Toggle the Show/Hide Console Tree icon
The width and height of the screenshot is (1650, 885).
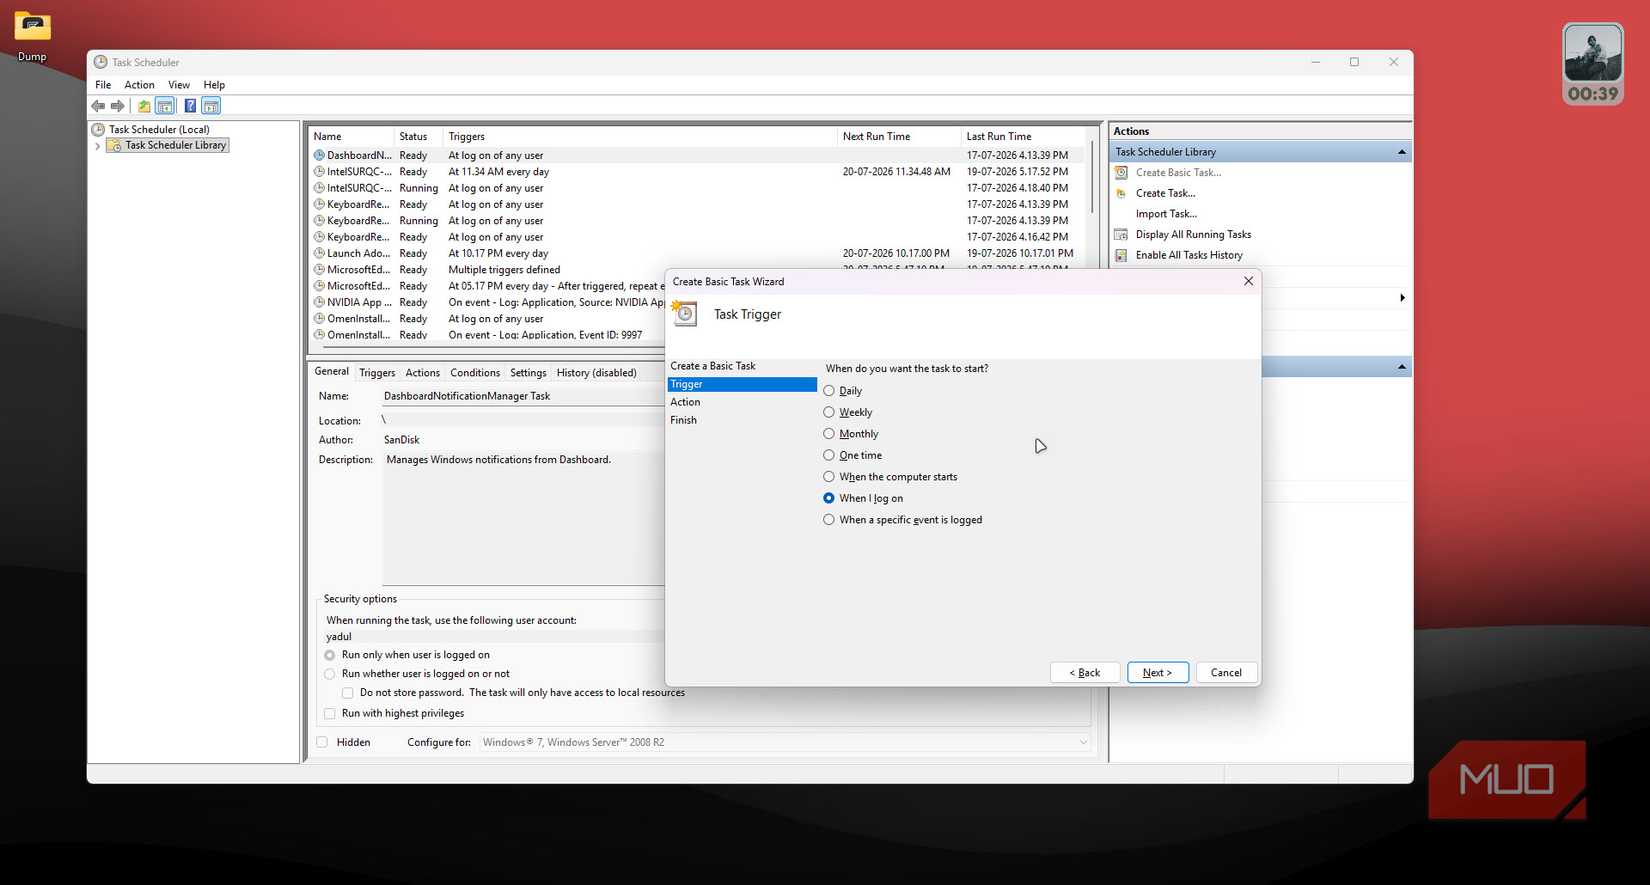click(x=165, y=106)
